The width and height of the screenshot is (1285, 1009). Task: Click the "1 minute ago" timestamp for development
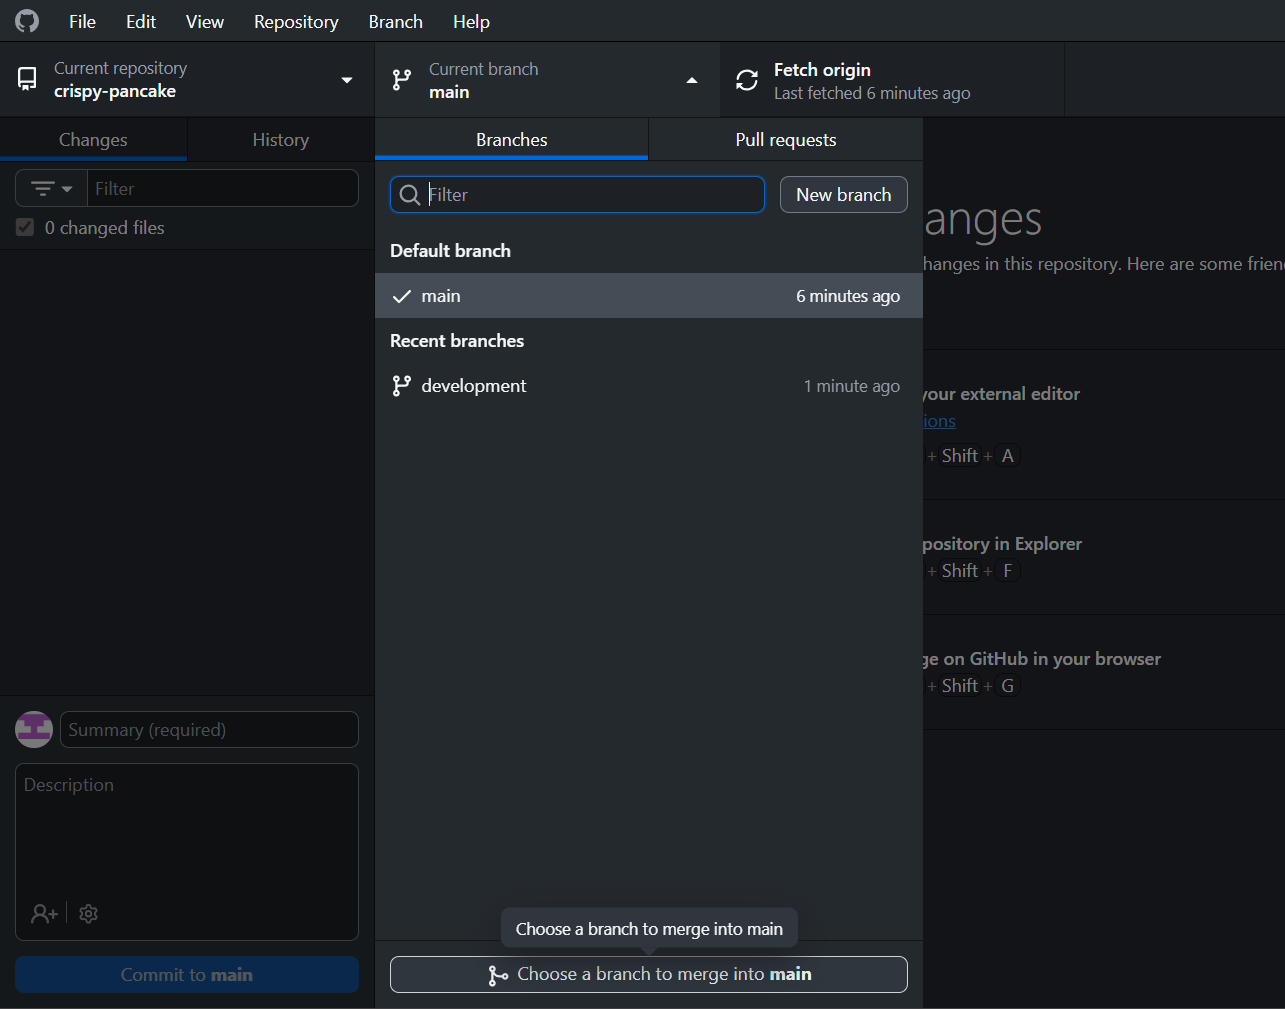(x=852, y=386)
